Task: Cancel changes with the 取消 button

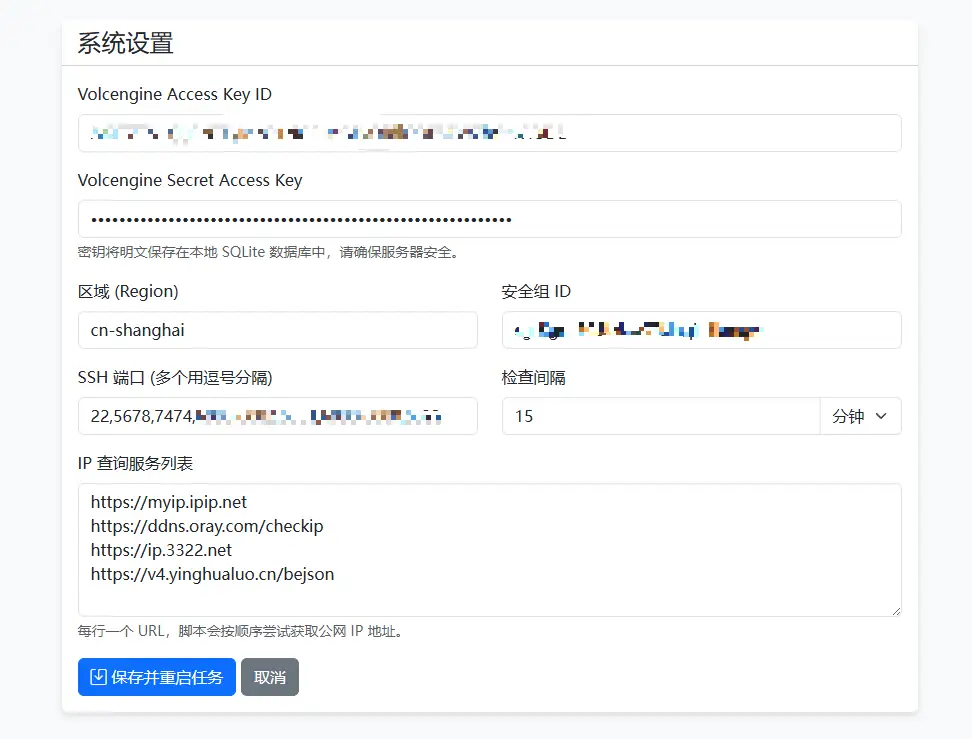Action: 269,677
